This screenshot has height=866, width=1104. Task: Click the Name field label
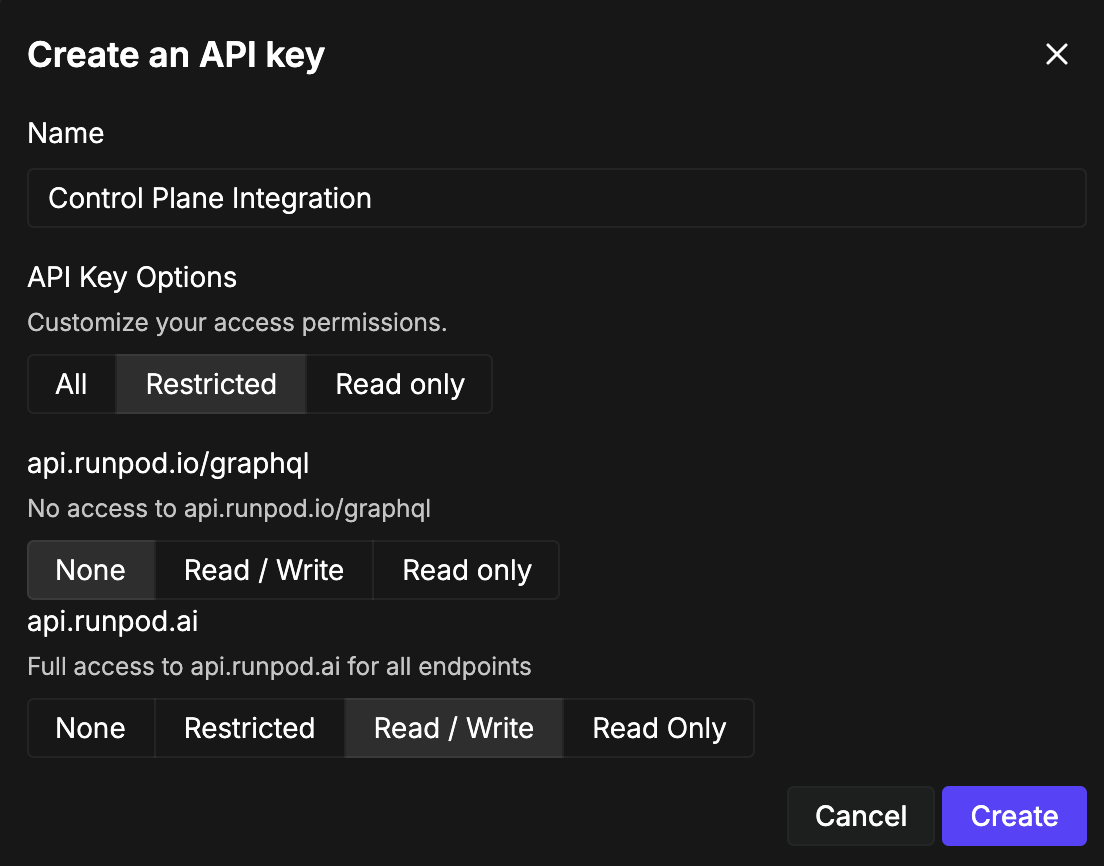(66, 134)
